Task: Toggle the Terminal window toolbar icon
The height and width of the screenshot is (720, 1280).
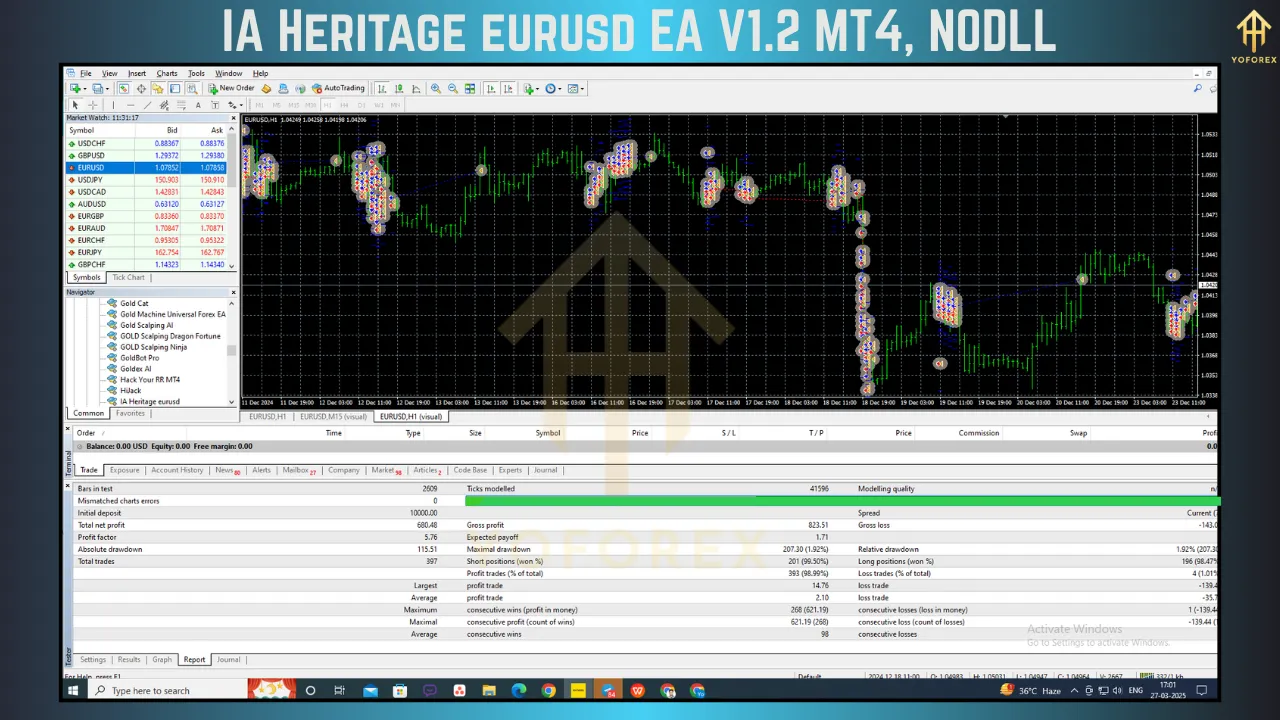Action: (175, 88)
